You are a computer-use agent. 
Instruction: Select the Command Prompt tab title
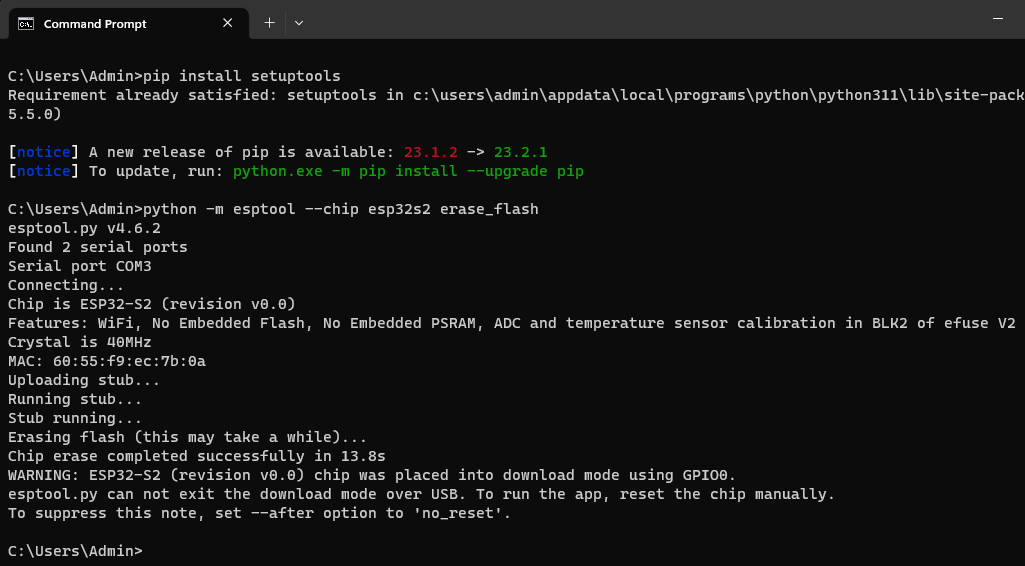click(95, 24)
